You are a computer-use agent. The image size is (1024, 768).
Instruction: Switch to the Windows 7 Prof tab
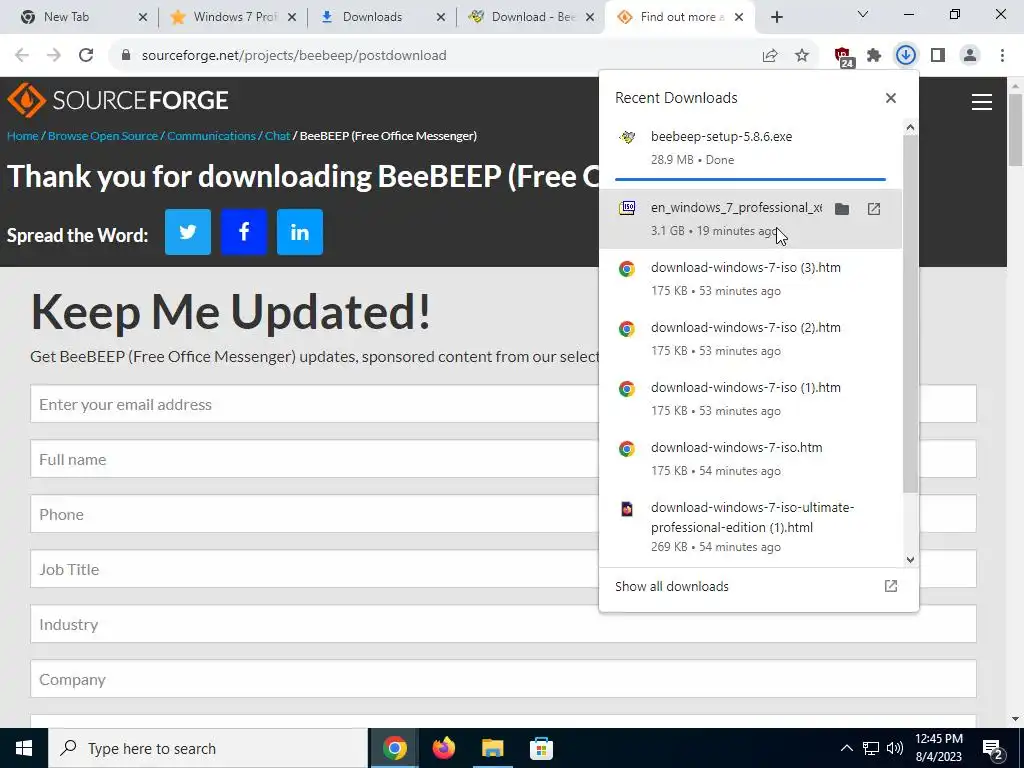234,17
